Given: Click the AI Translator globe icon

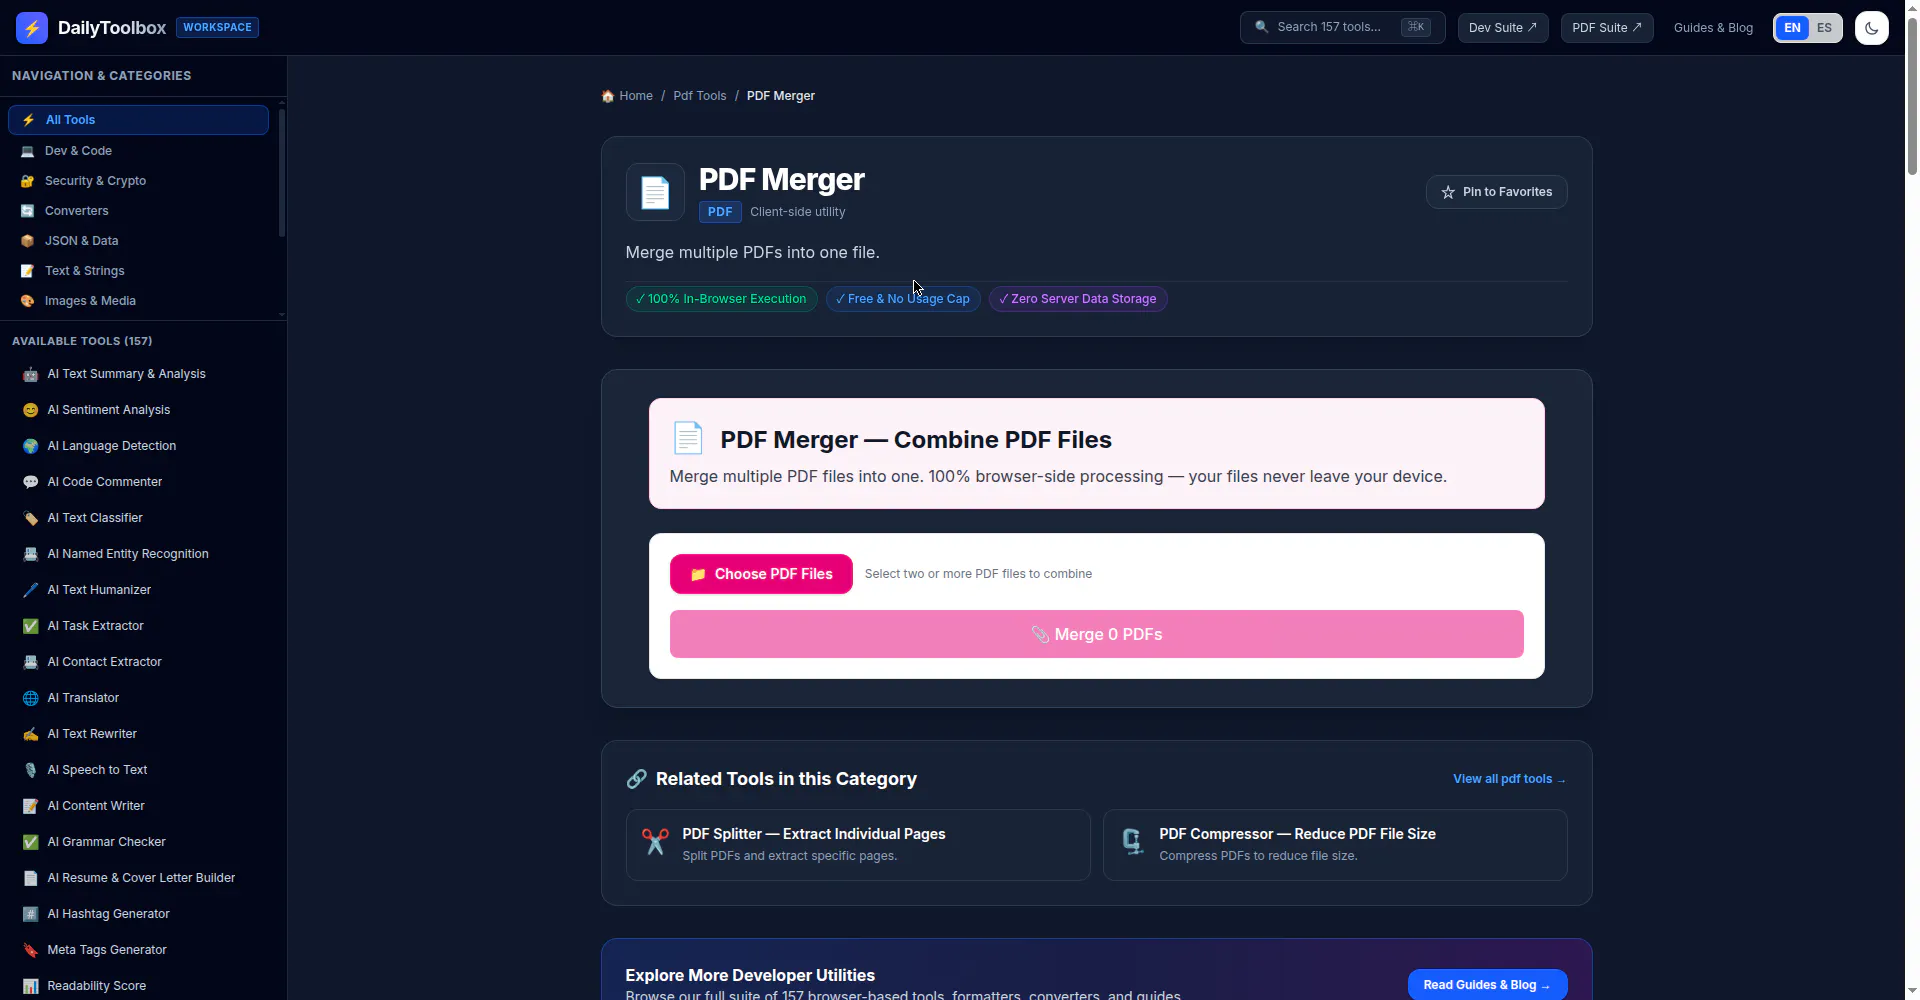Looking at the screenshot, I should [31, 698].
